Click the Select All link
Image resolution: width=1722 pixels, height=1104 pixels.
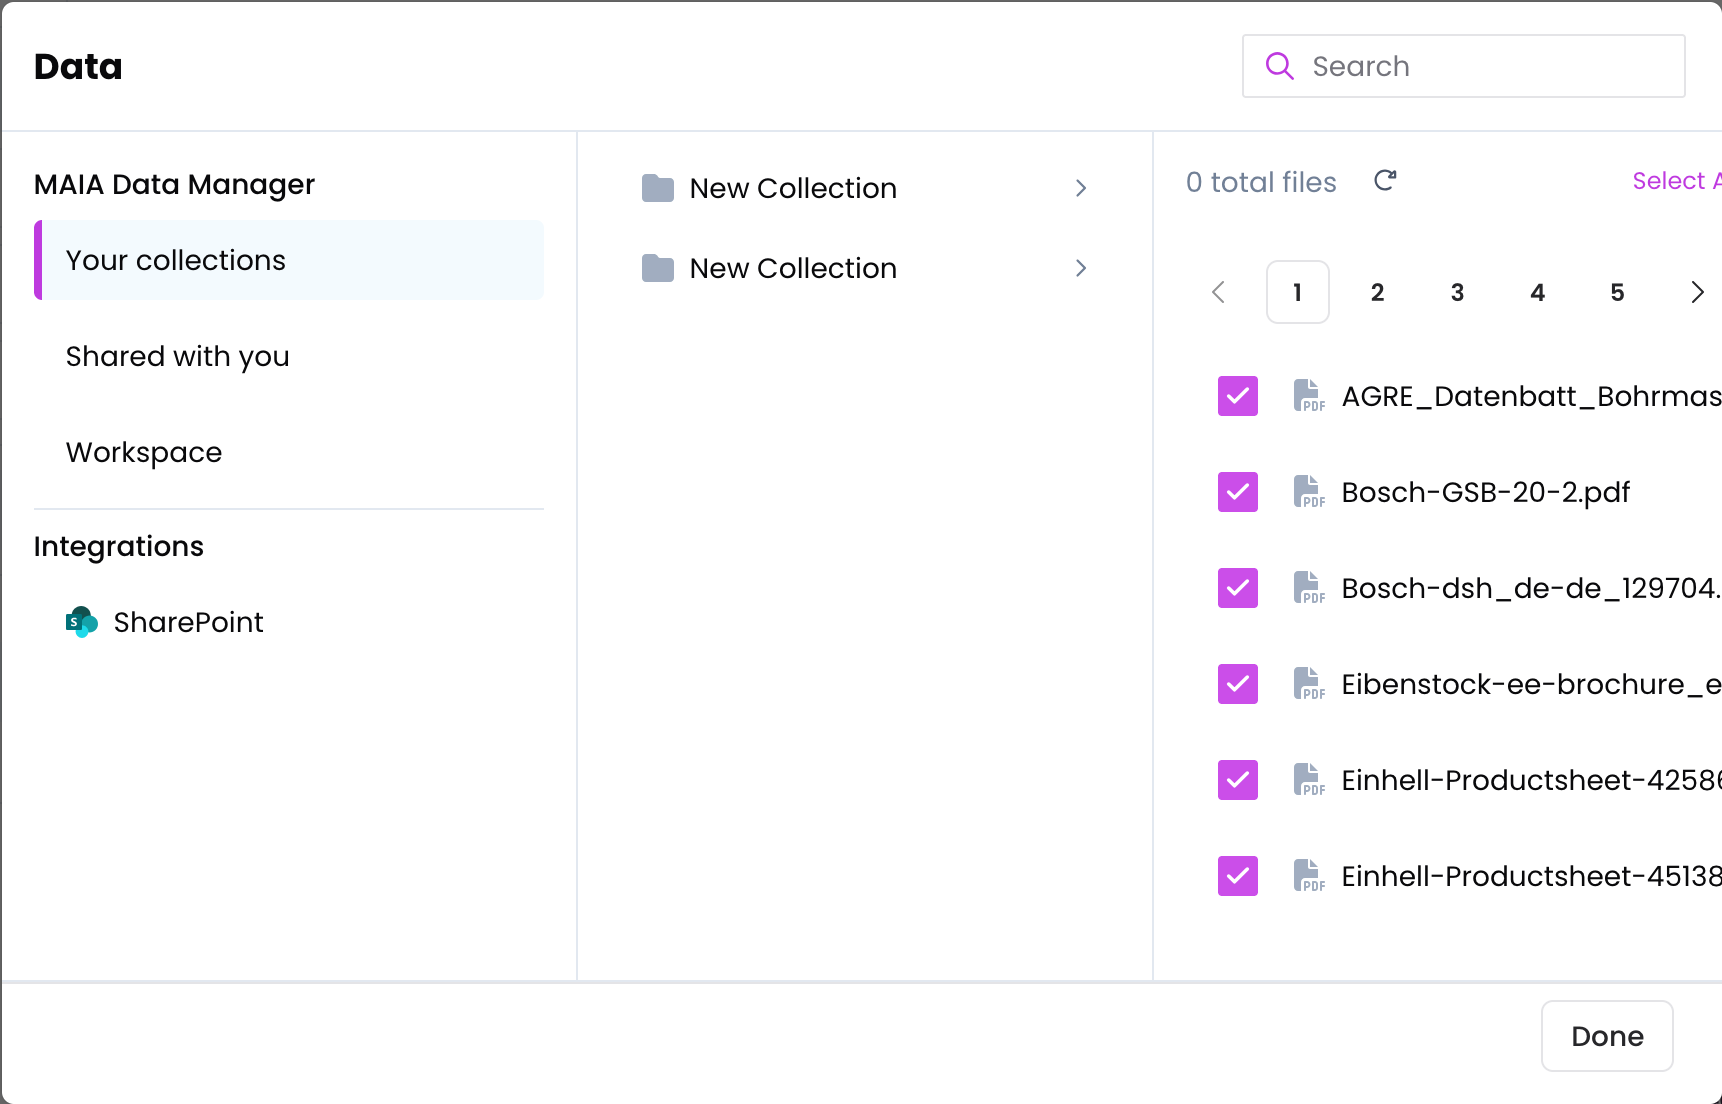point(1677,181)
